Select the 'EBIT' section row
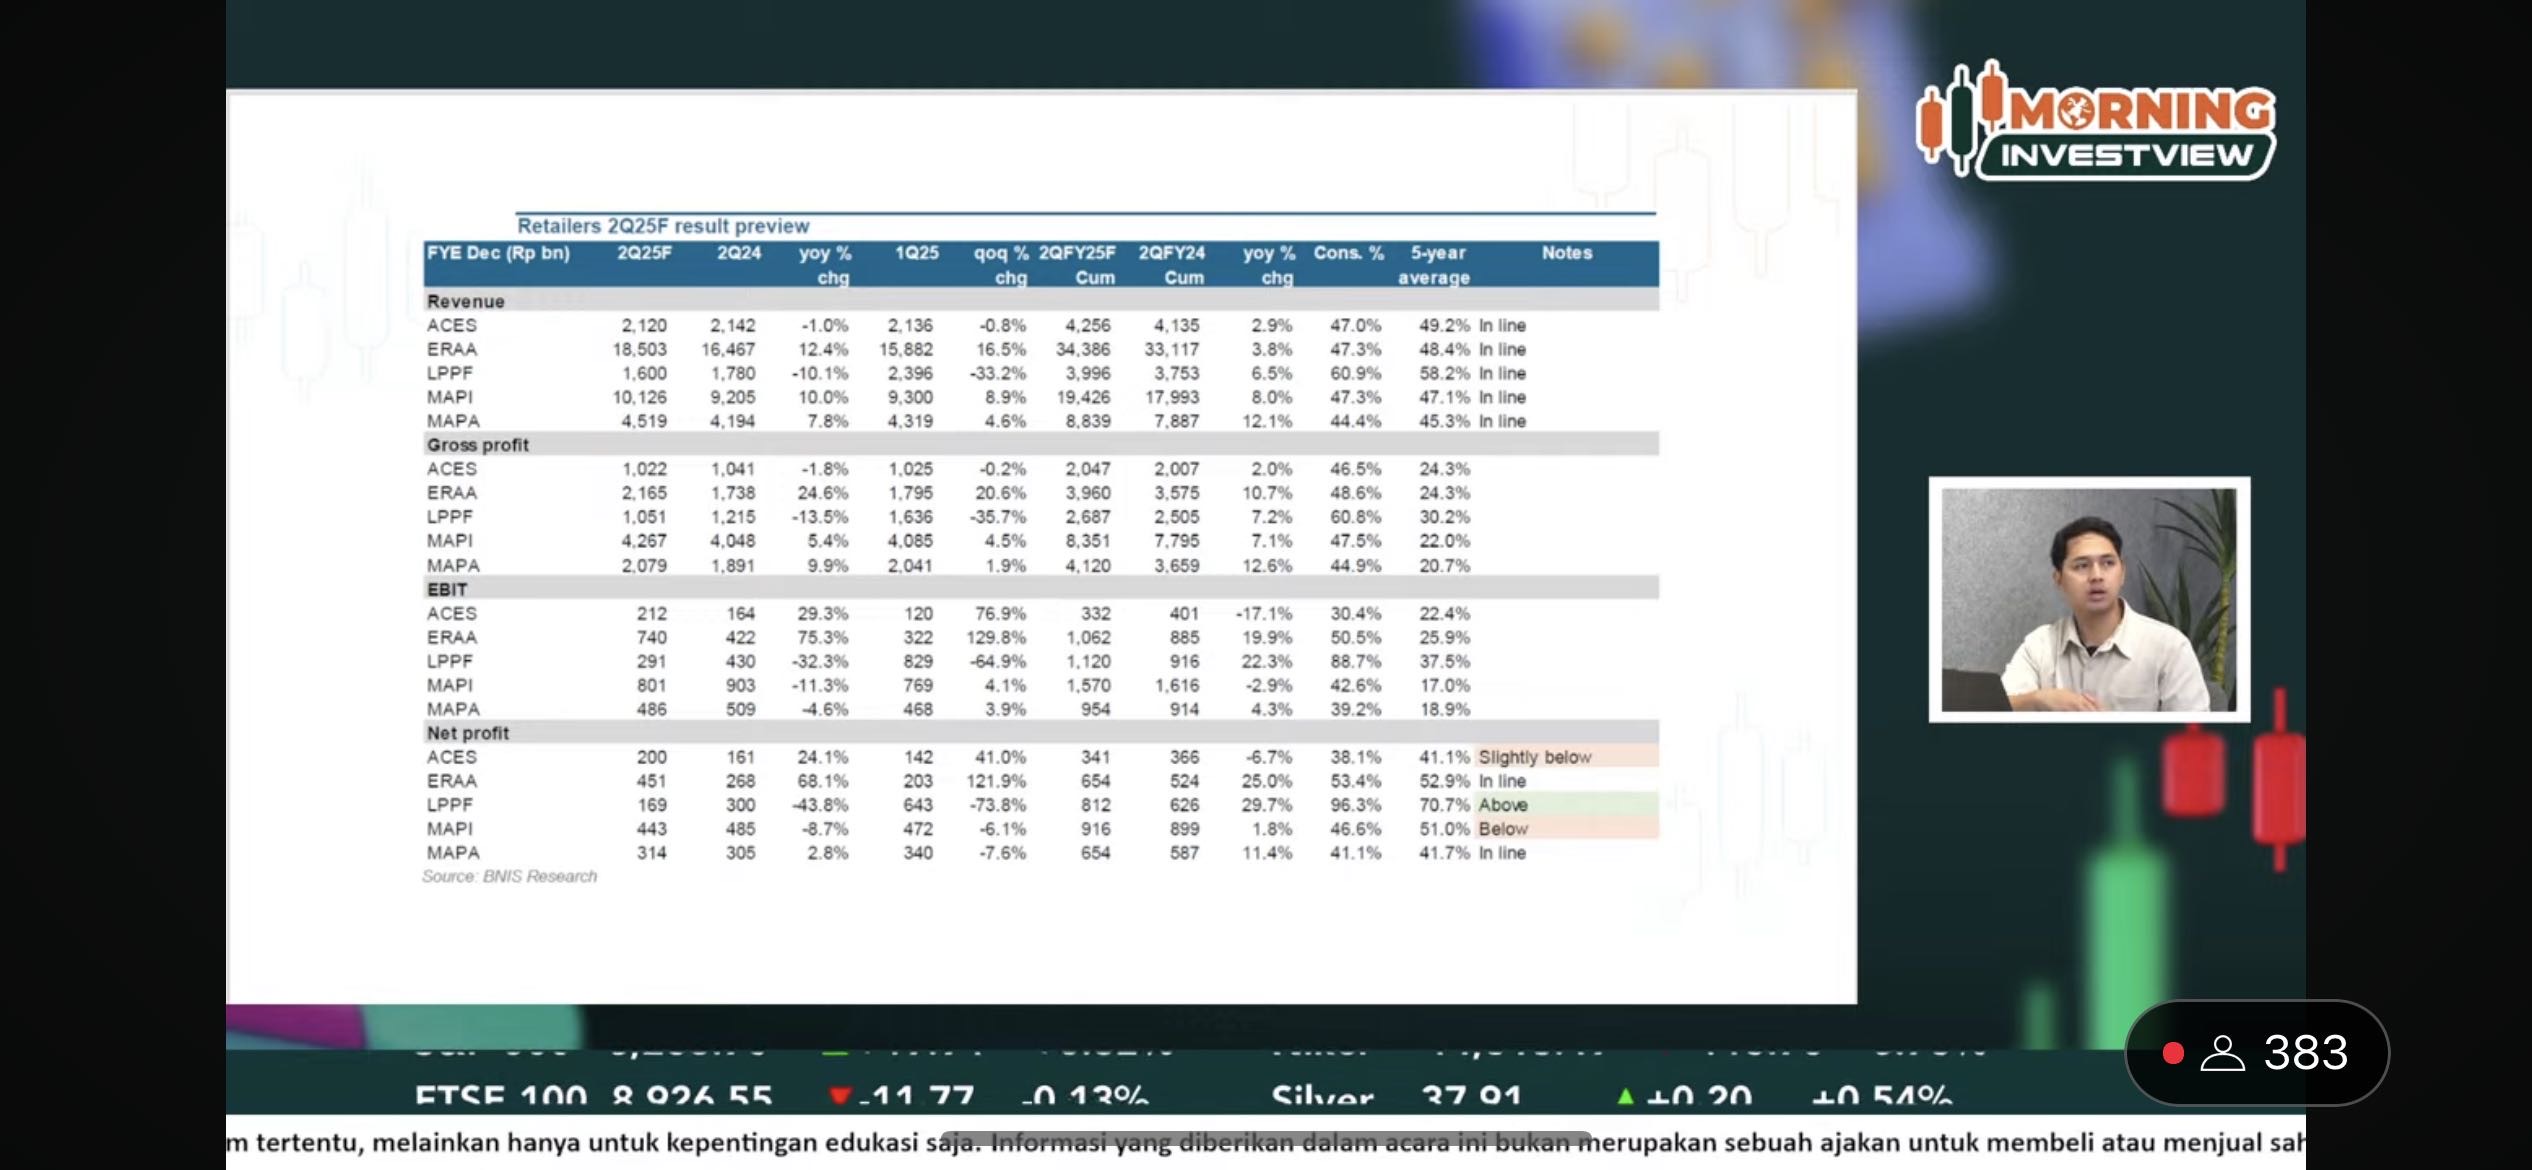 click(1041, 589)
